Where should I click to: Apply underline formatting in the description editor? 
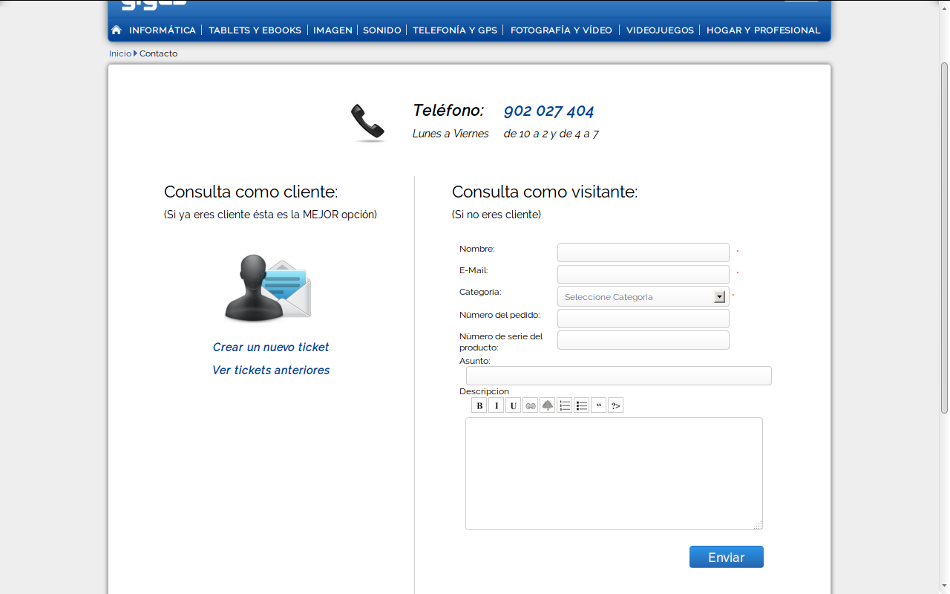tap(513, 405)
